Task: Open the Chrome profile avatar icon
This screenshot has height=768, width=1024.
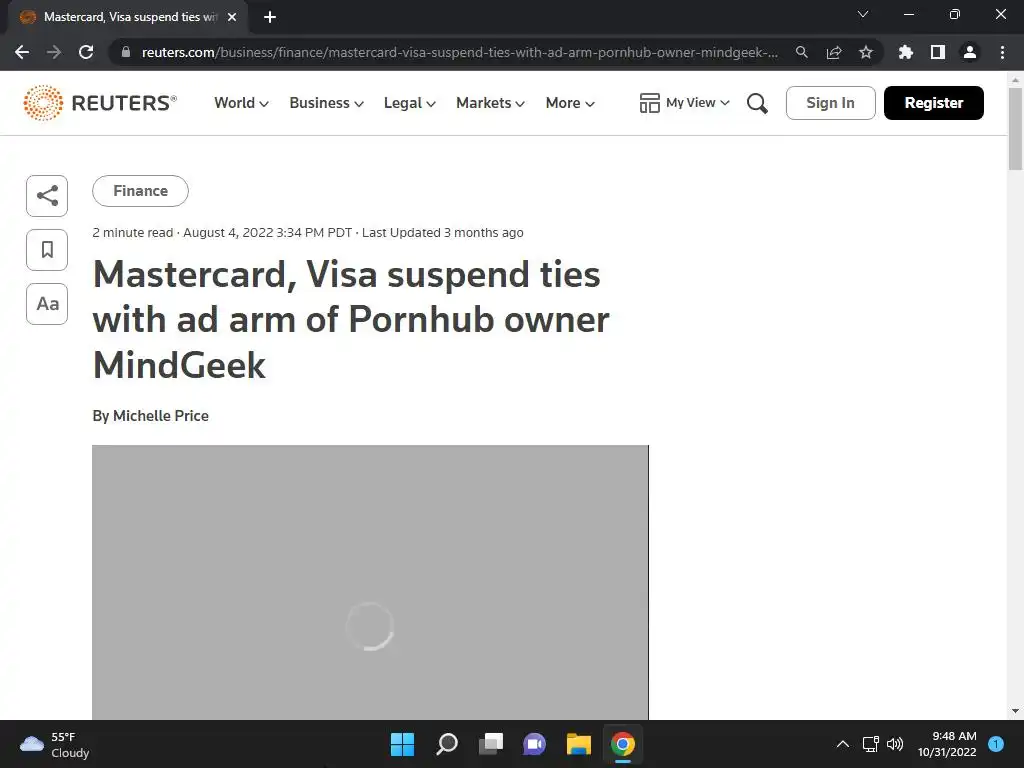Action: click(x=970, y=52)
